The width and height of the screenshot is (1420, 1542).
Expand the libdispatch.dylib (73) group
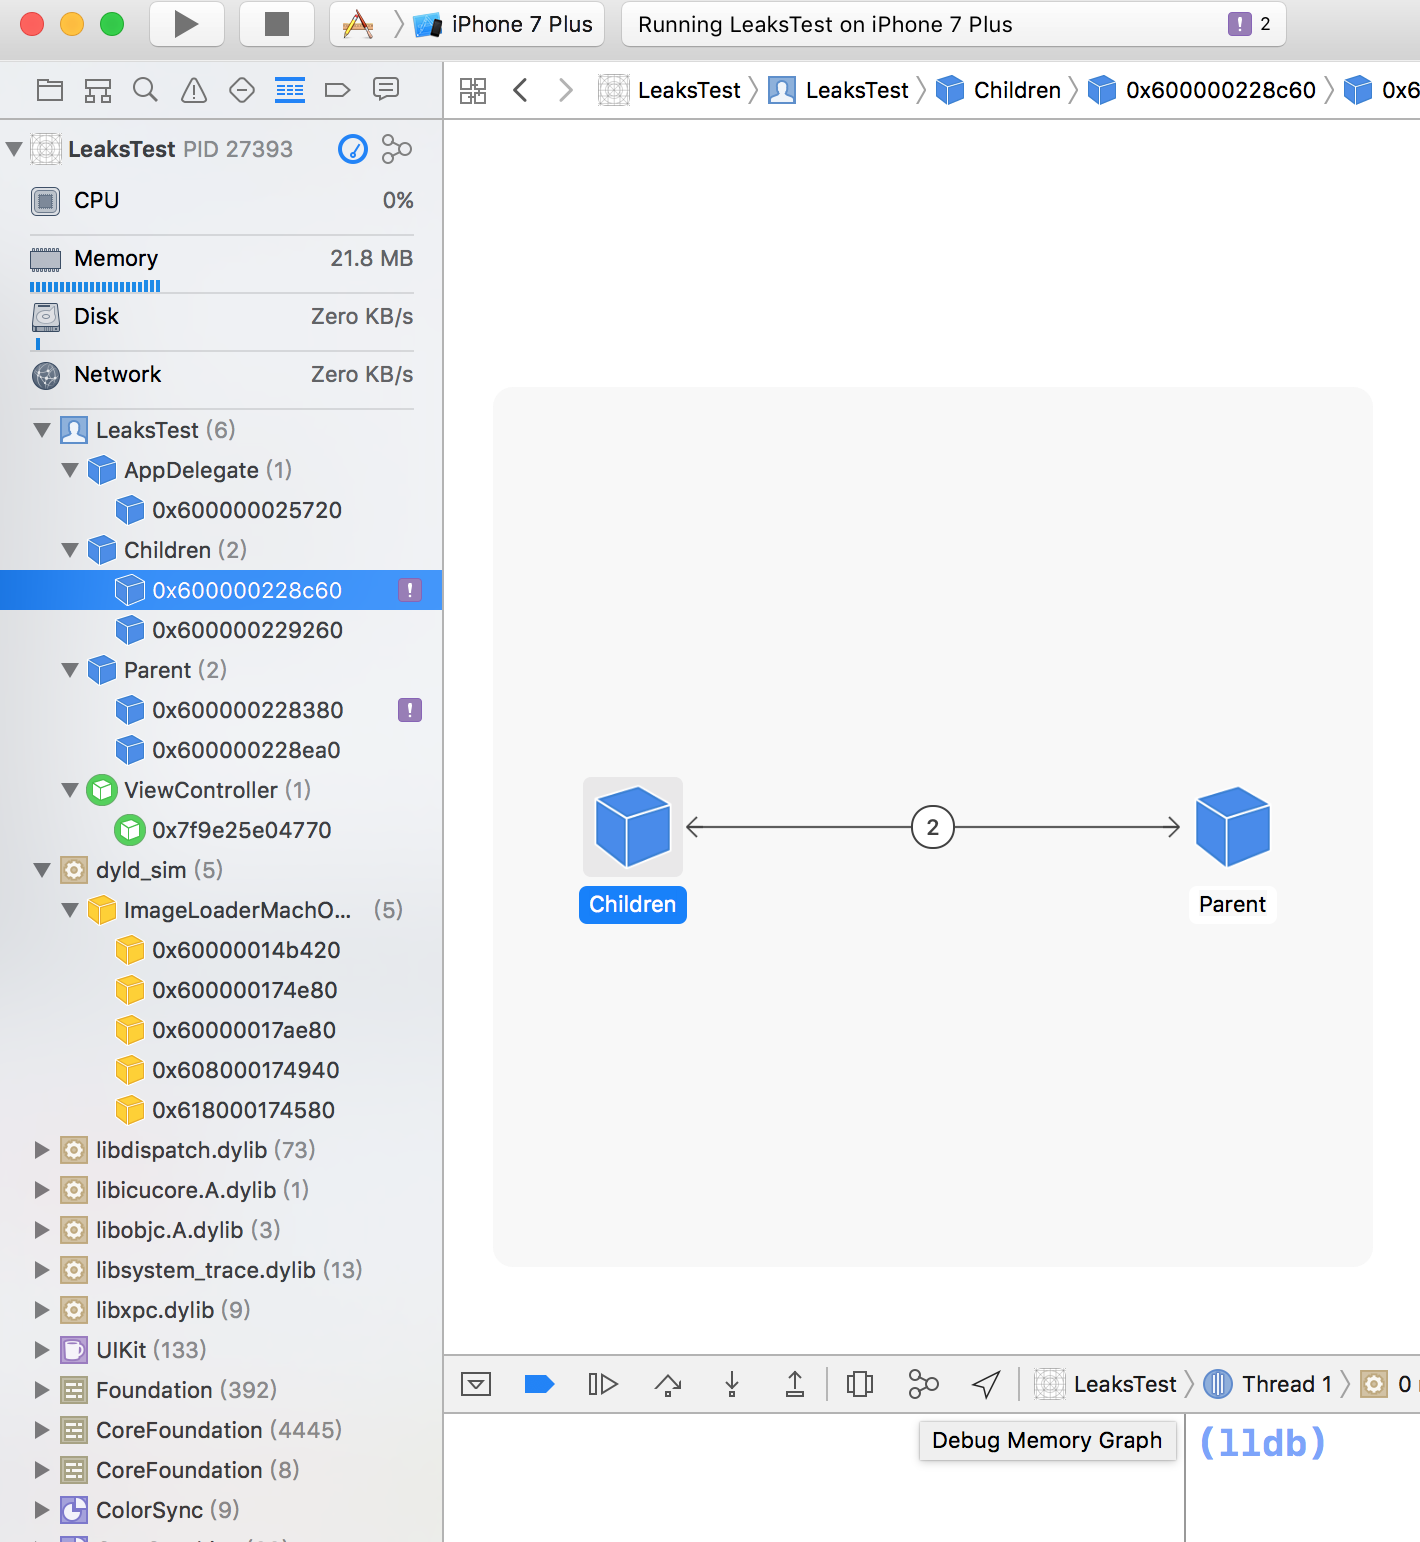[42, 1150]
